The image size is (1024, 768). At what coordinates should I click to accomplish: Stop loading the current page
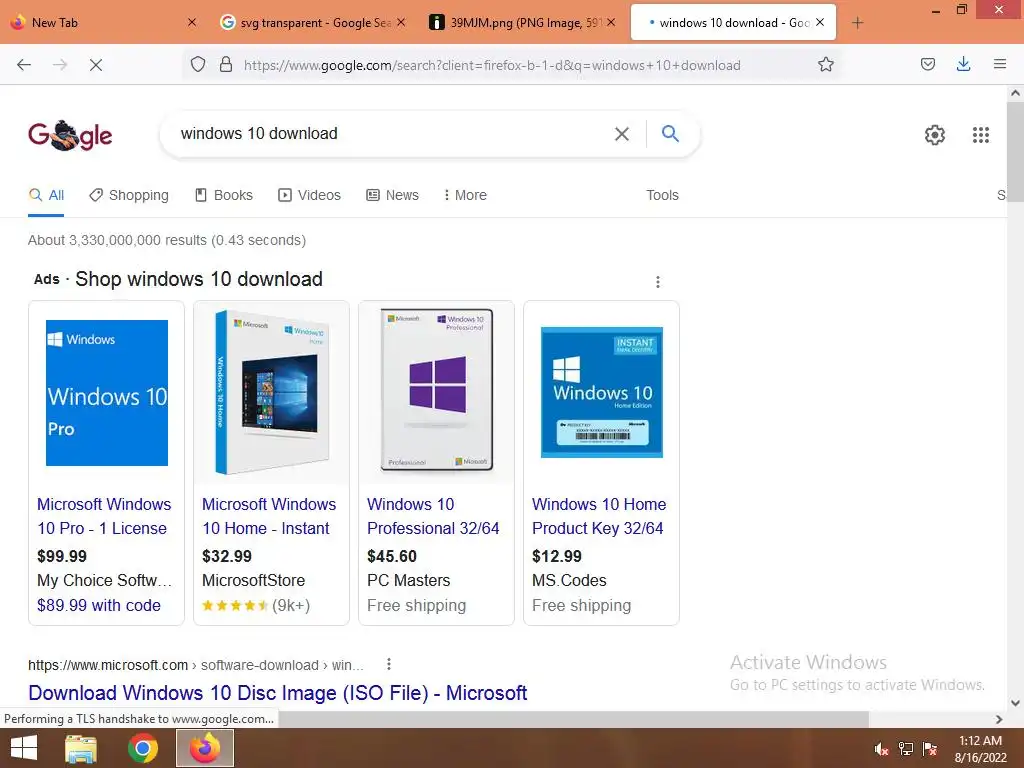pyautogui.click(x=96, y=65)
